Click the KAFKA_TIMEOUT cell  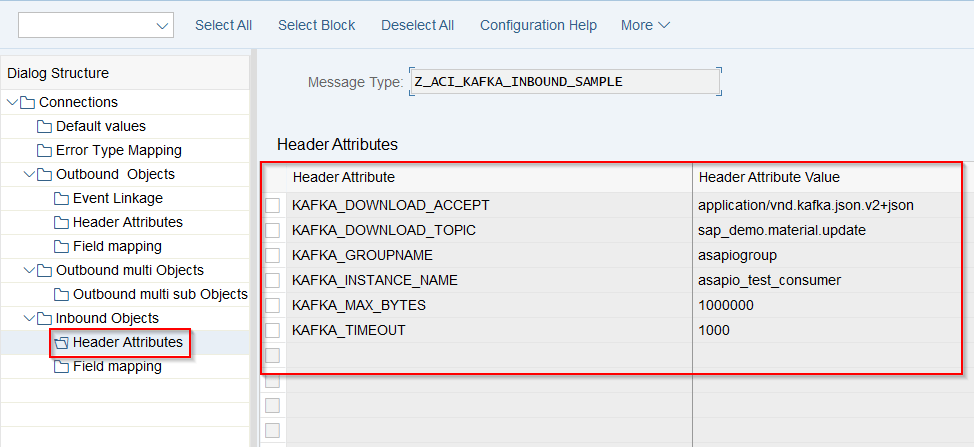pyautogui.click(x=489, y=331)
